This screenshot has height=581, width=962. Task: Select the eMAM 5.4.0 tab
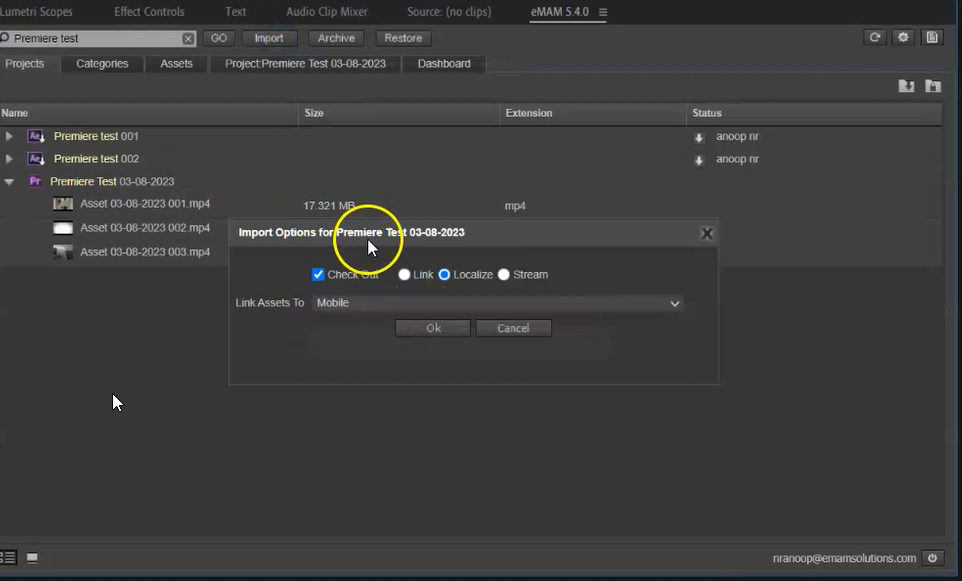[560, 12]
